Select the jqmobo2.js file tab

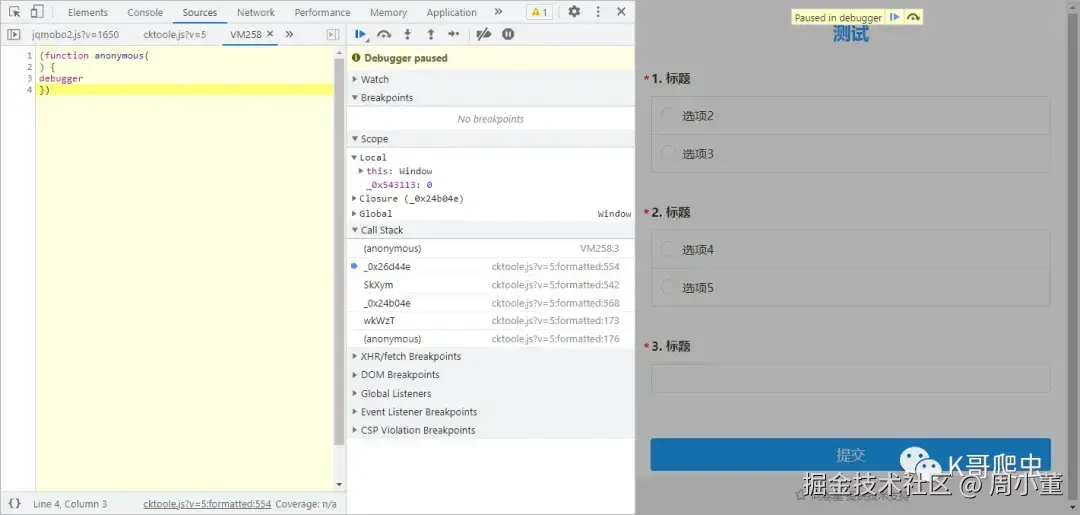(75, 34)
